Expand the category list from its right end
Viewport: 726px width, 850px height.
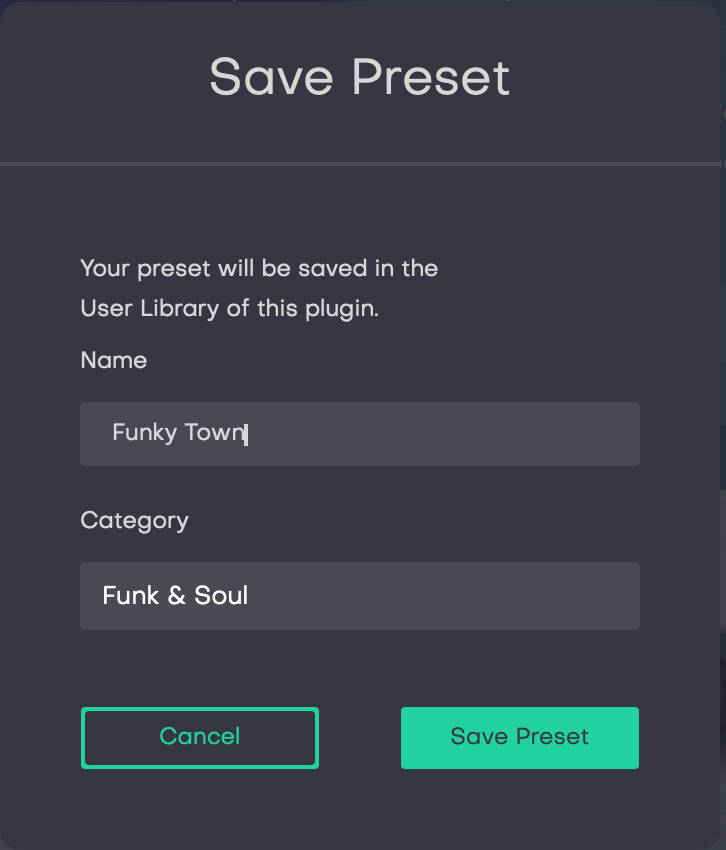pos(613,596)
